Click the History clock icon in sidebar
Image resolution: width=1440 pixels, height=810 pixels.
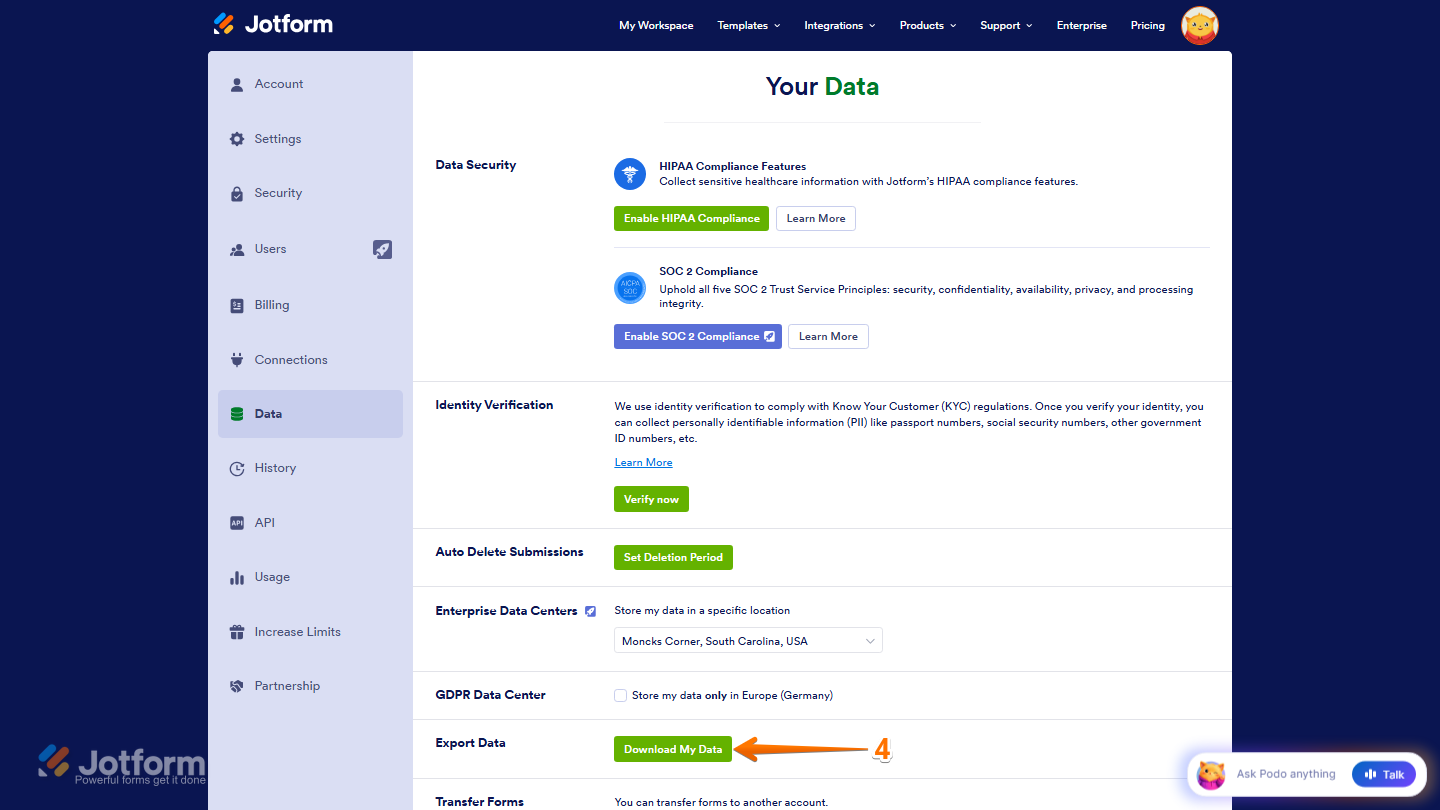pos(237,468)
